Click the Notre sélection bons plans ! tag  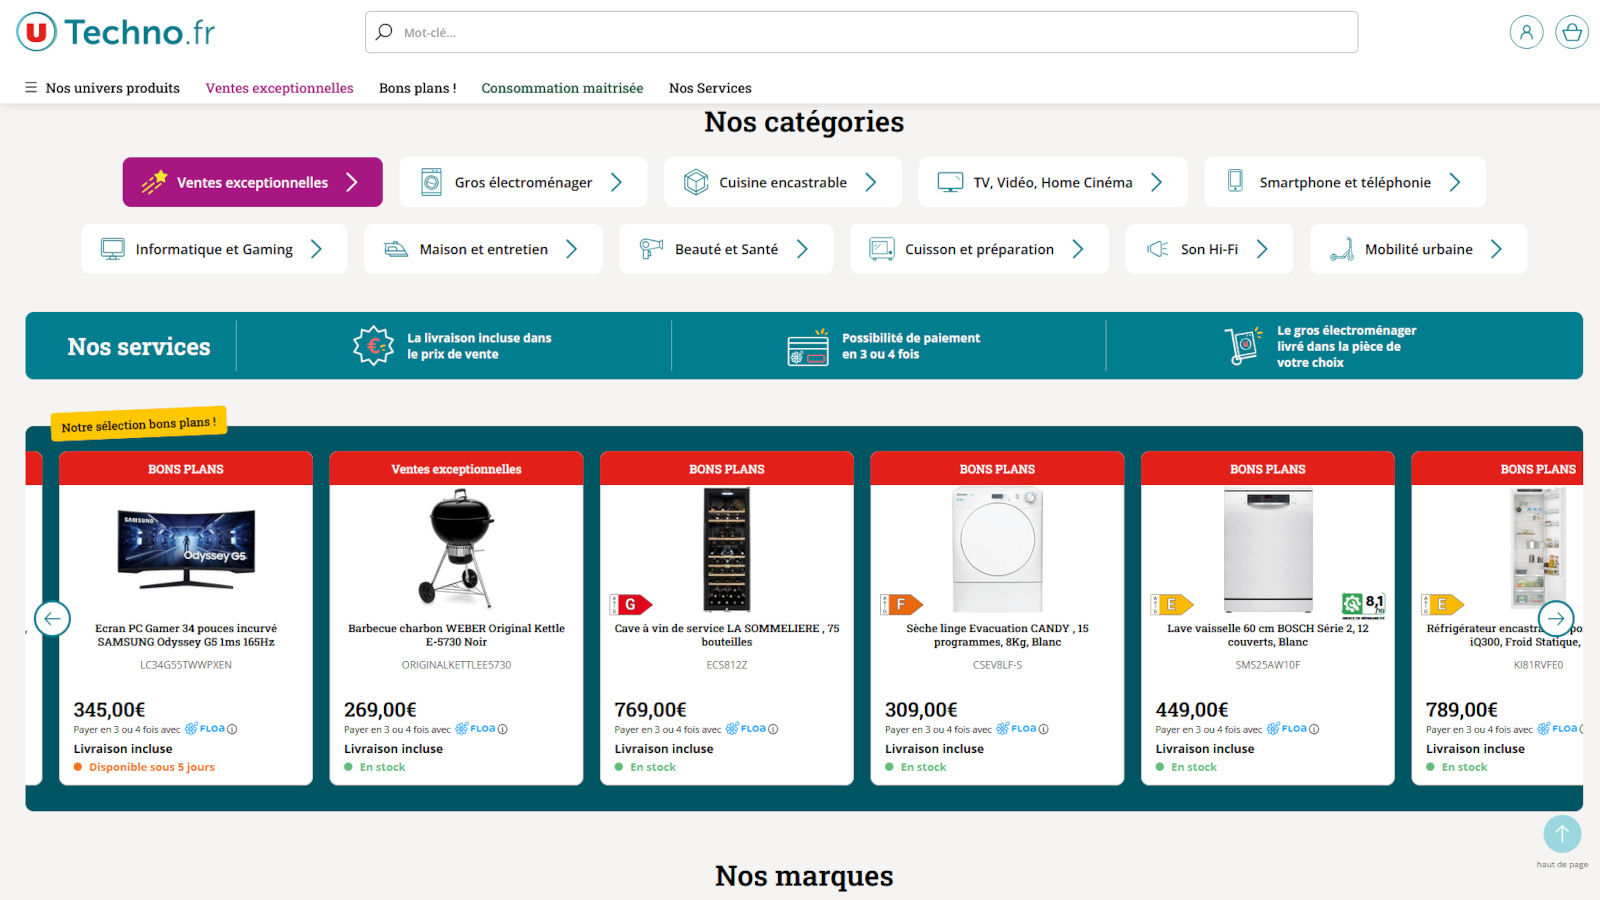pos(139,424)
